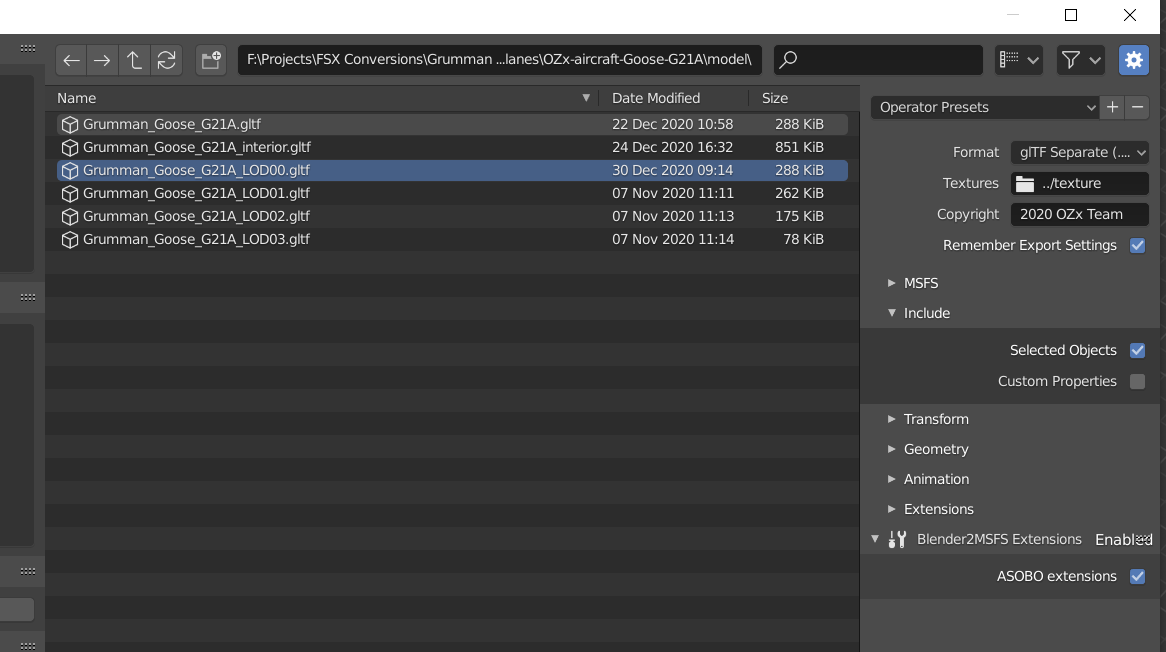Uncheck Remember Export Settings

[1137, 245]
